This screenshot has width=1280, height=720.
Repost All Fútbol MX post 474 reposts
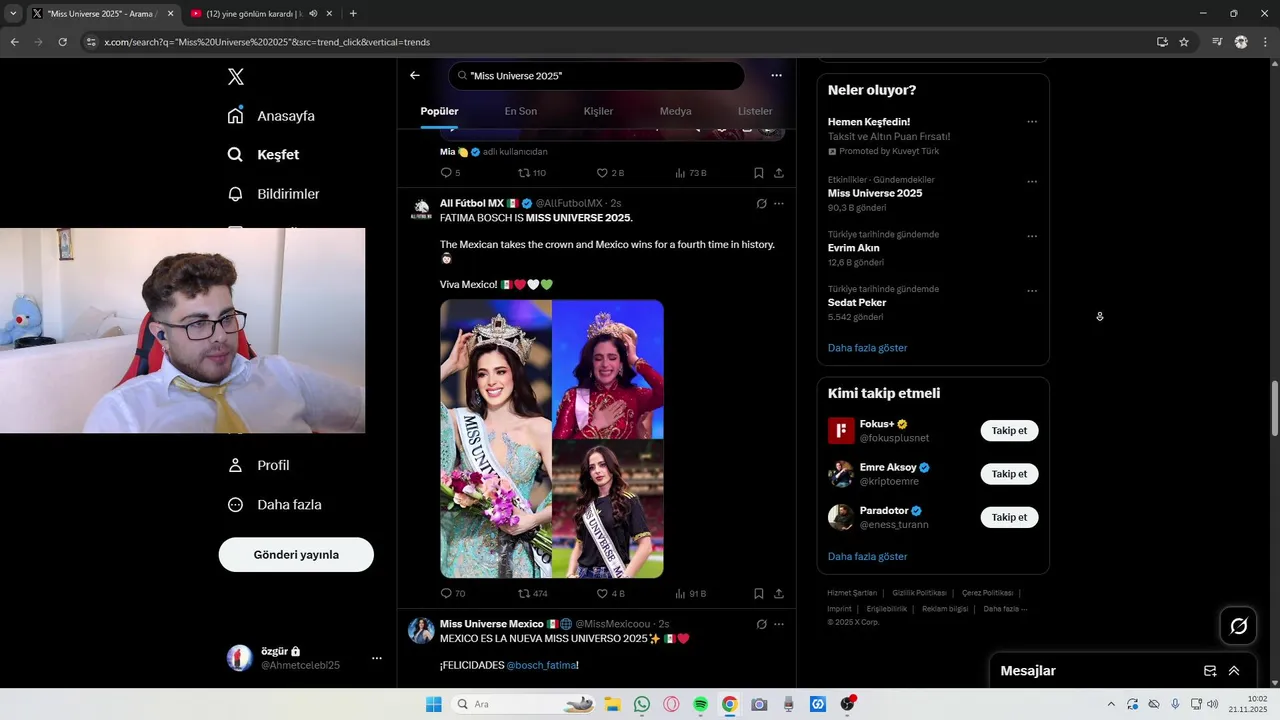[x=532, y=593]
